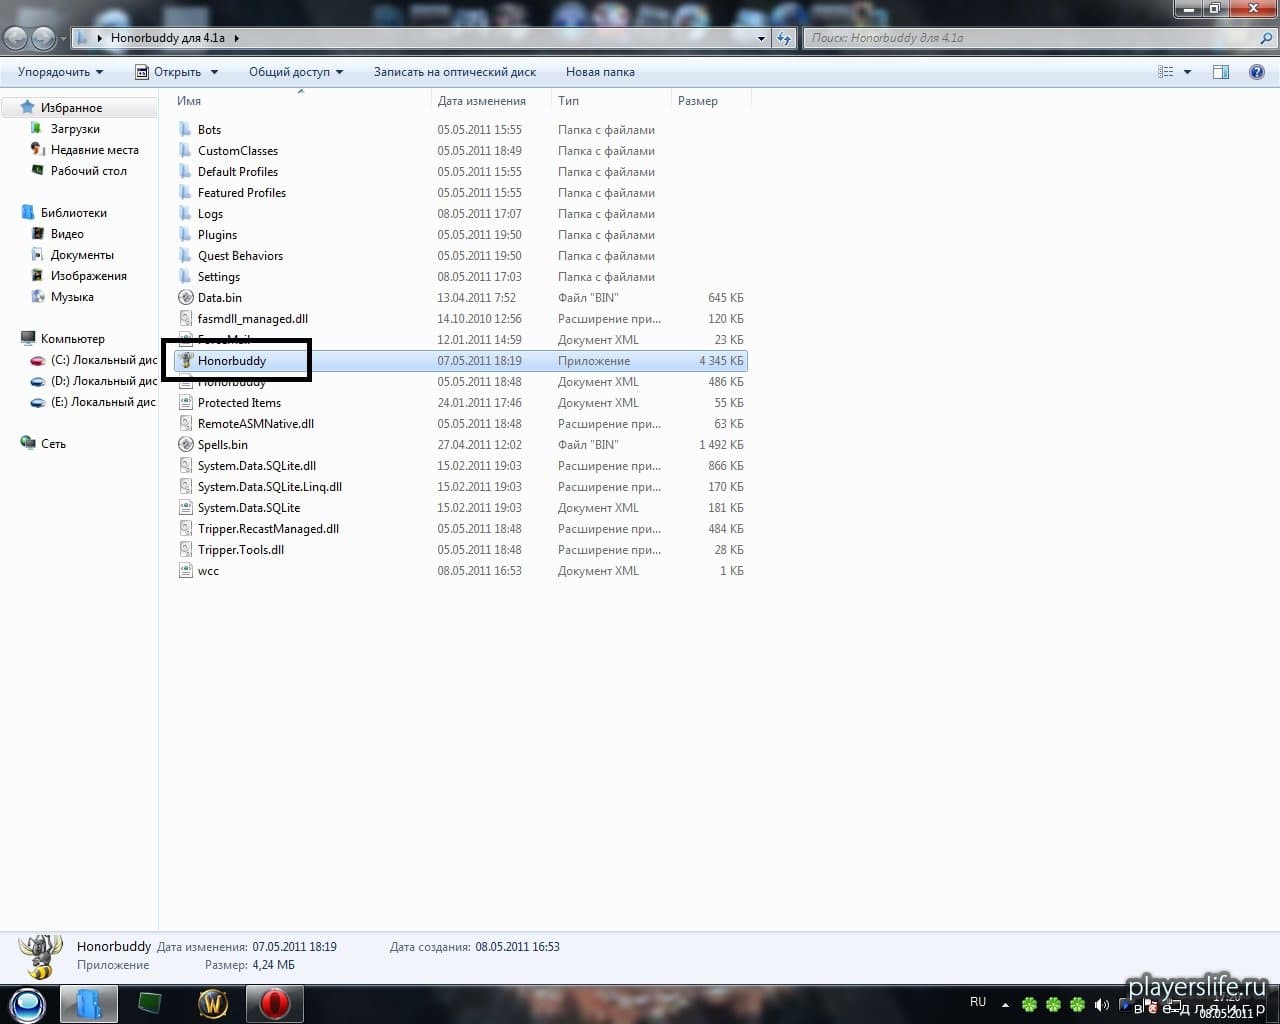Select the CustomClasses folder icon
The width and height of the screenshot is (1280, 1024).
click(x=185, y=151)
